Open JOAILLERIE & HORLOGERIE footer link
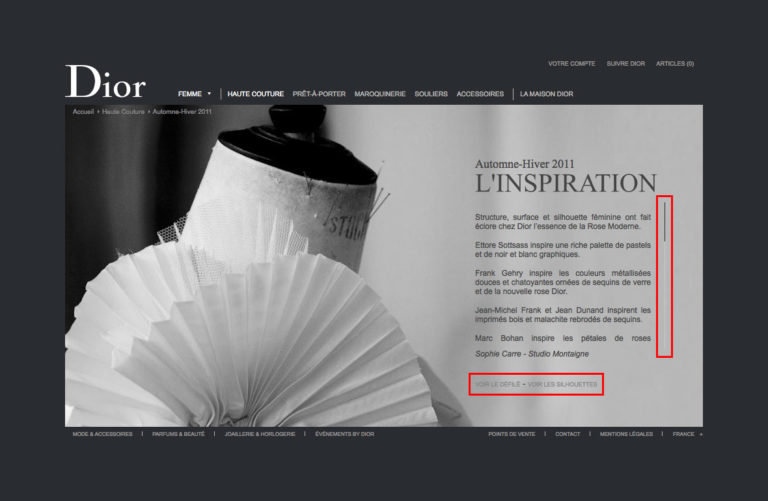768x501 pixels. 260,434
